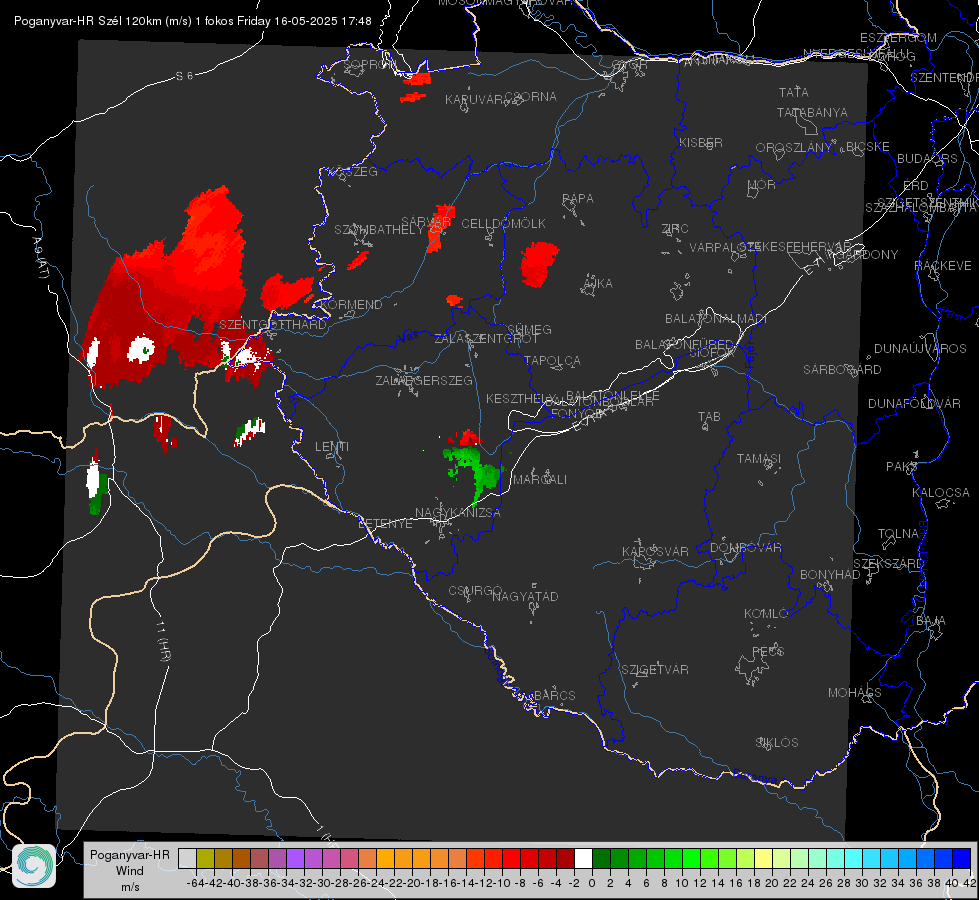Viewport: 979px width, 900px height.
Task: Click the KÖRMEND city label
Action: (352, 305)
